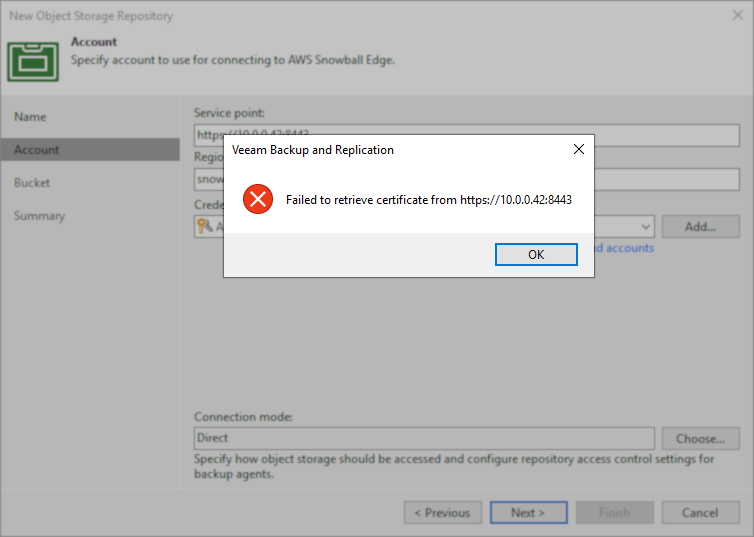Click the Cancel button

point(701,512)
